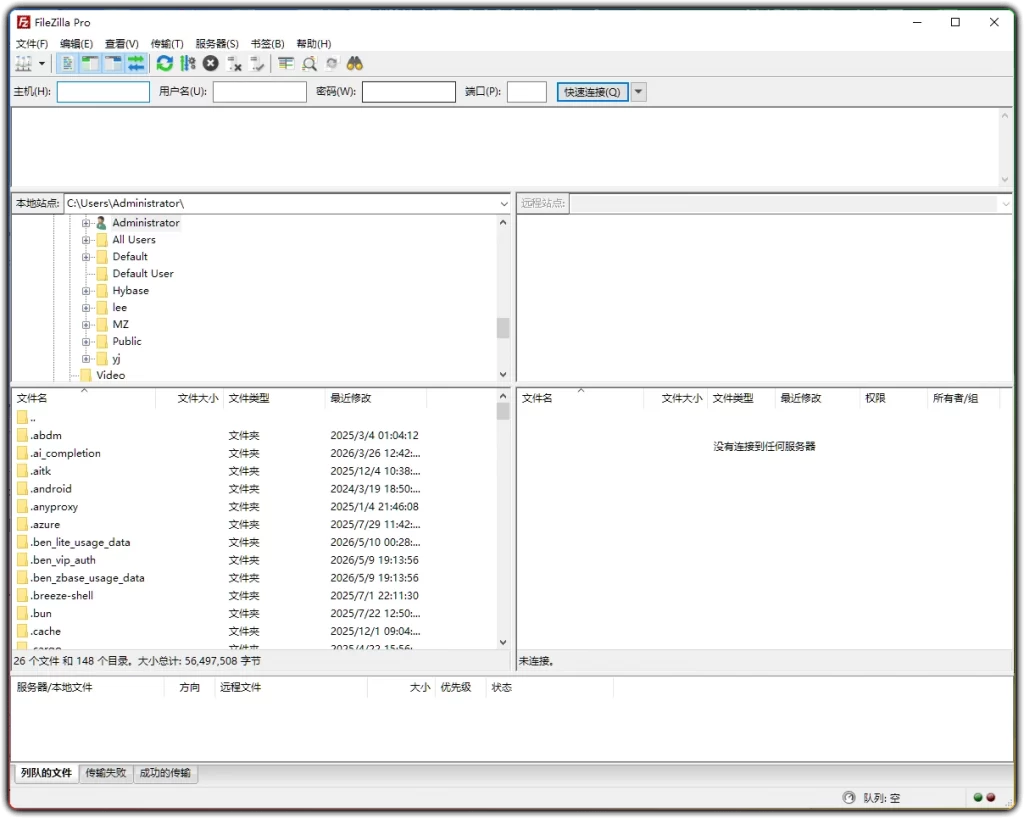Toggle transfer queue display icon

point(136,63)
